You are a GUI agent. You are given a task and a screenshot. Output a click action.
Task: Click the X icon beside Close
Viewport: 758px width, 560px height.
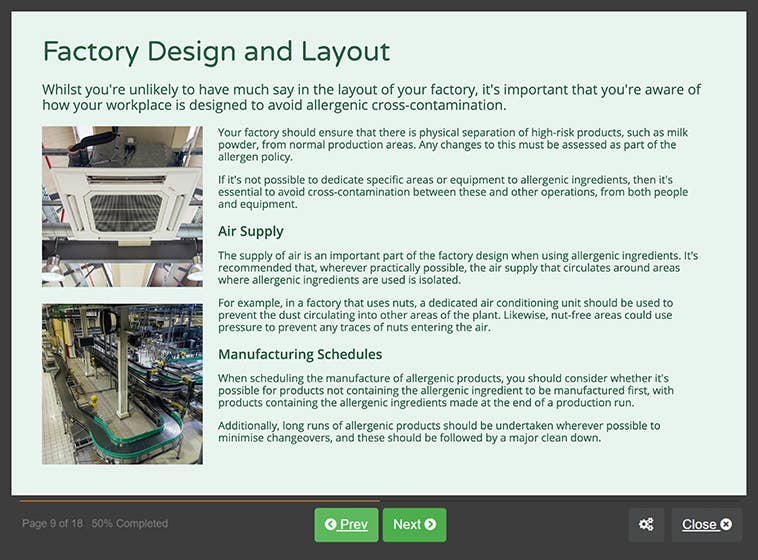pos(726,524)
